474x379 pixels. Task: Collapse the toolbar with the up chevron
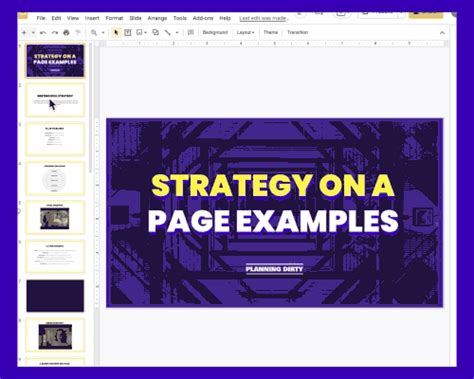coord(442,33)
